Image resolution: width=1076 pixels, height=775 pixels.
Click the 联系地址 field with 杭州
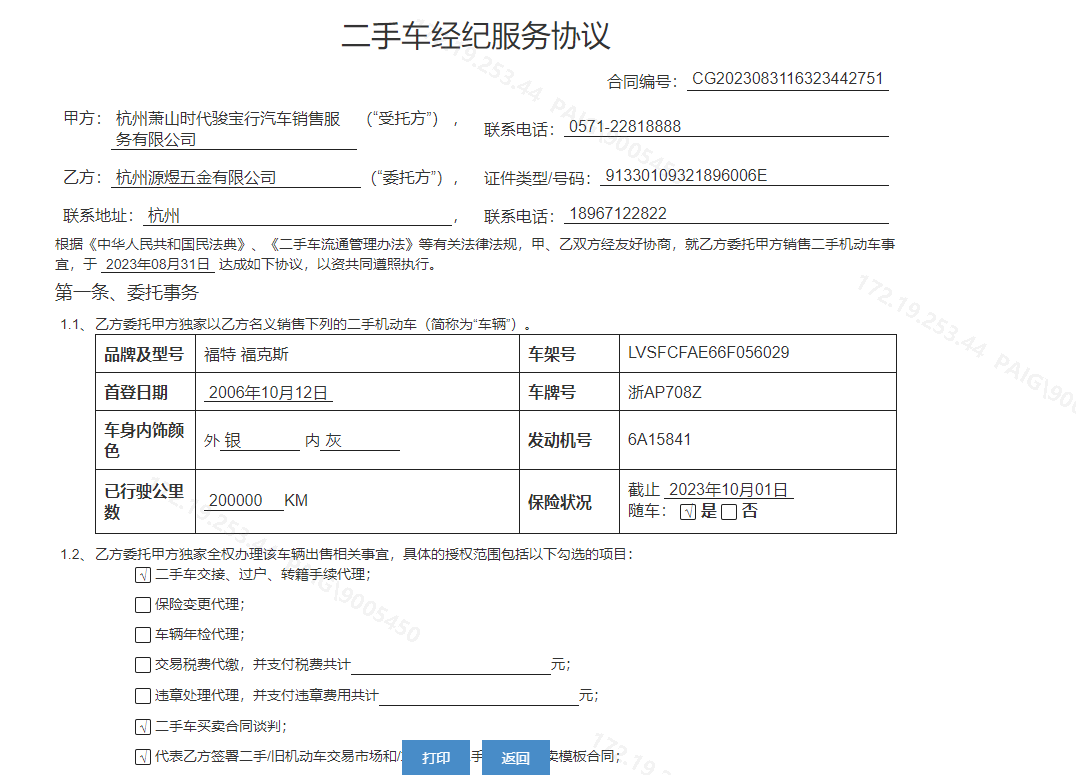point(298,216)
